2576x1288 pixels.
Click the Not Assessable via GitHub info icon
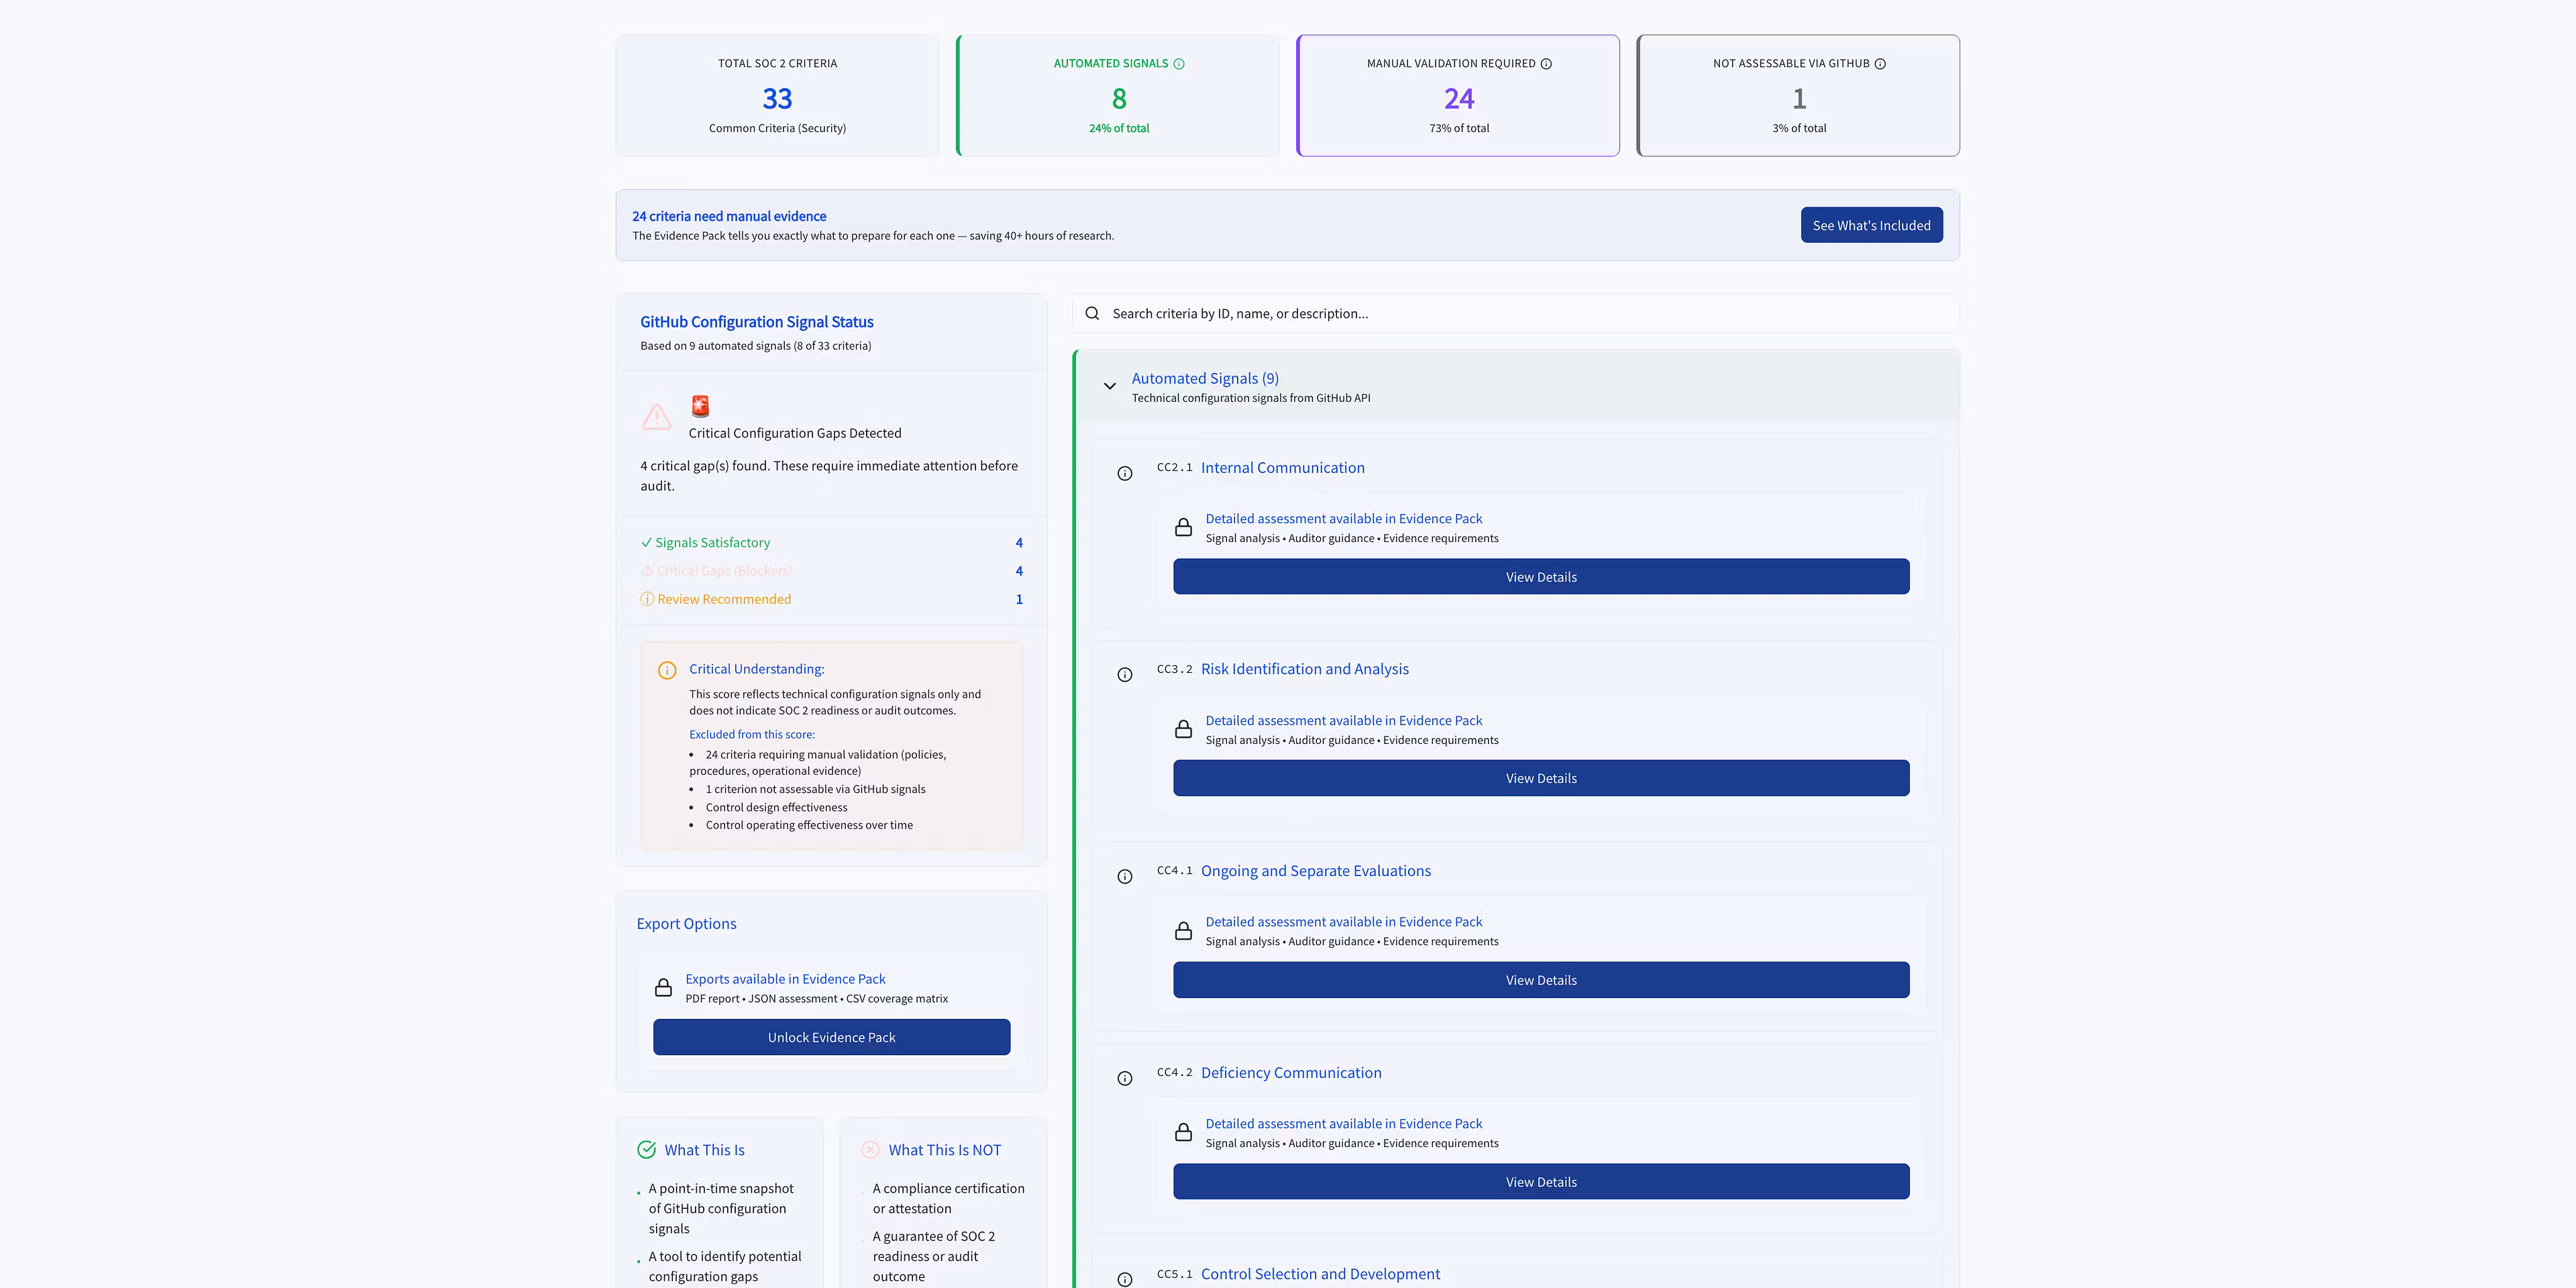pos(1880,64)
